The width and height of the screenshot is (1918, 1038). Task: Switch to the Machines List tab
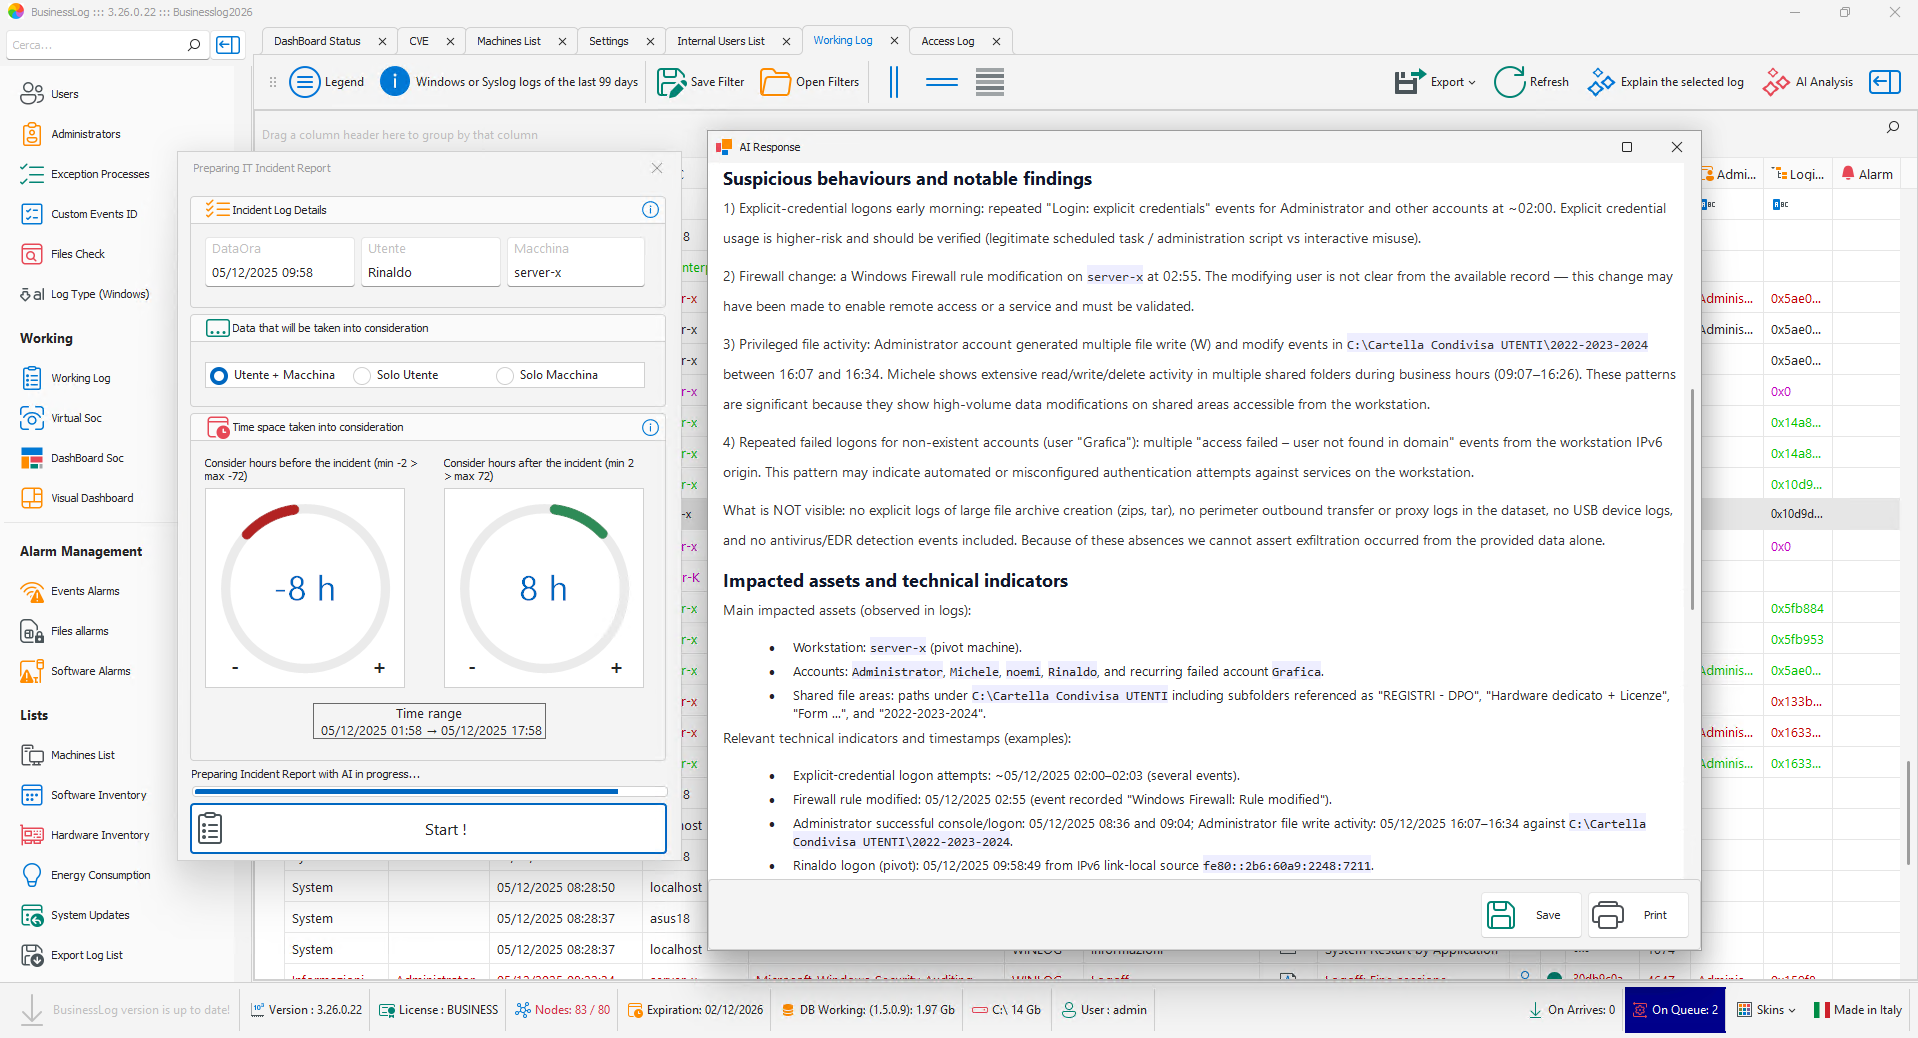click(508, 41)
